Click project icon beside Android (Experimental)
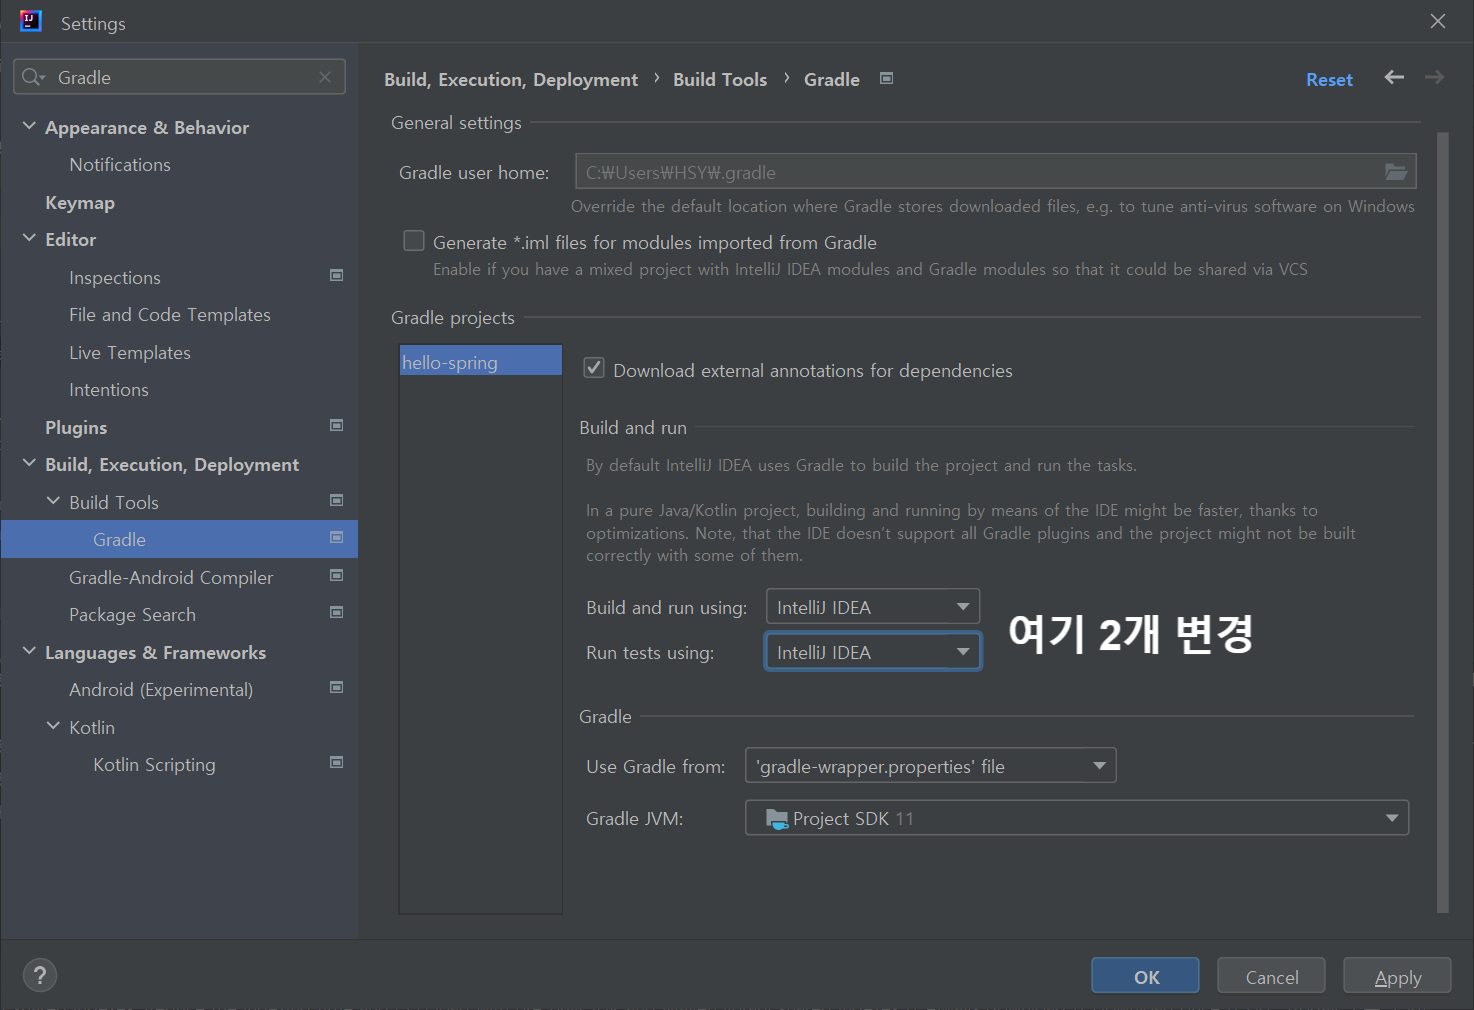The height and width of the screenshot is (1010, 1474). coord(337,687)
